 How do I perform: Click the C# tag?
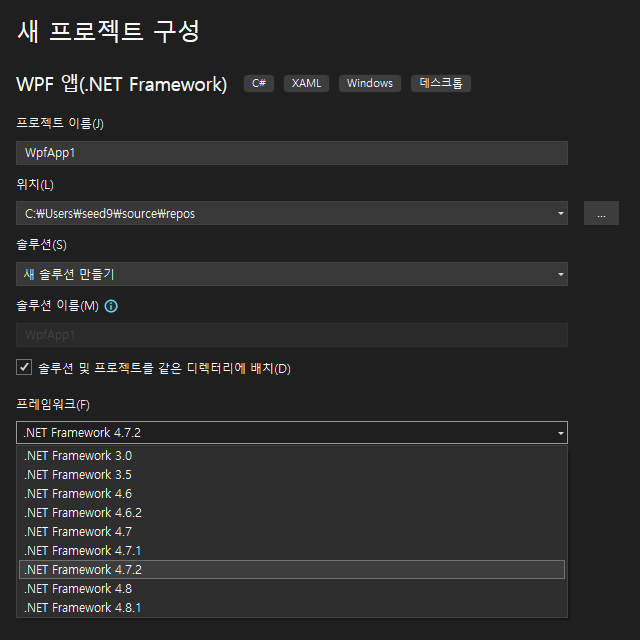click(259, 83)
